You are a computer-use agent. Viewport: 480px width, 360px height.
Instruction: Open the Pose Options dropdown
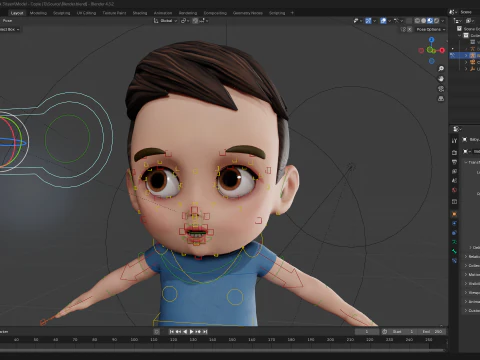tap(431, 29)
